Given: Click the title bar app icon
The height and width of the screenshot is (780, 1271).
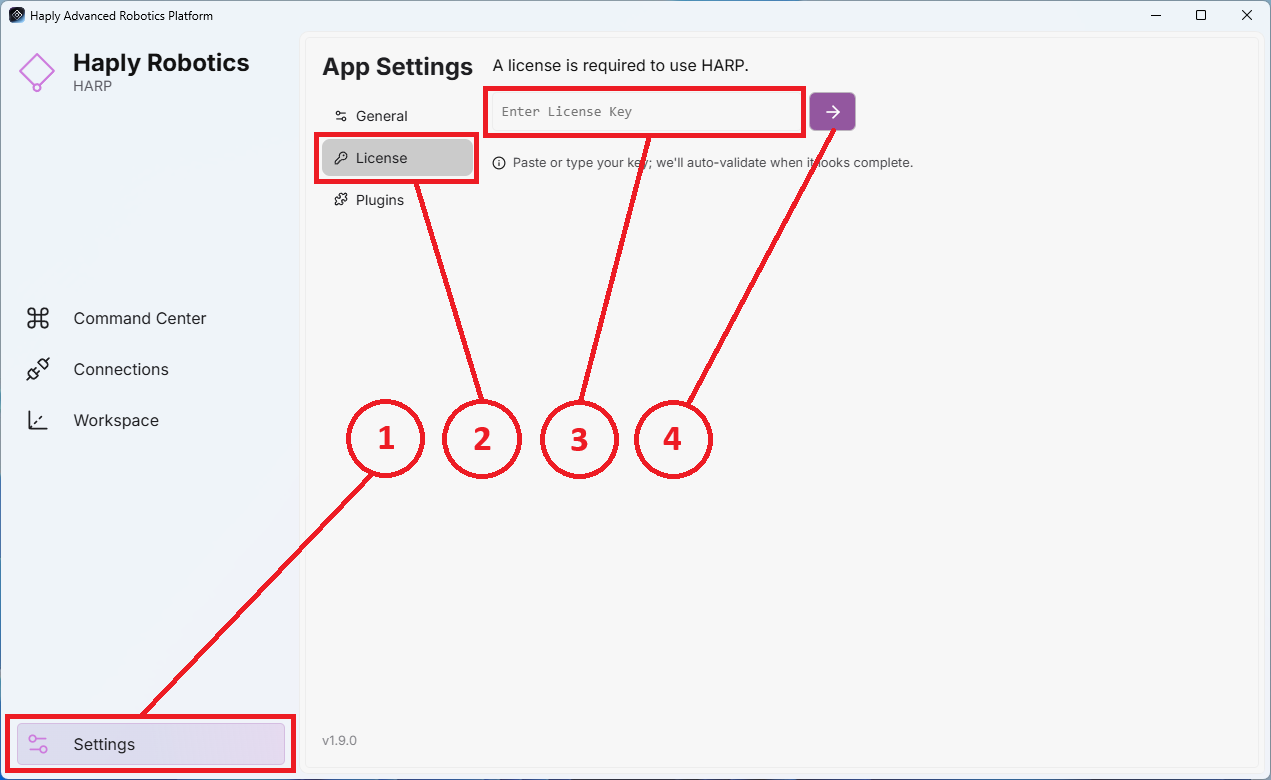Looking at the screenshot, I should coord(17,15).
